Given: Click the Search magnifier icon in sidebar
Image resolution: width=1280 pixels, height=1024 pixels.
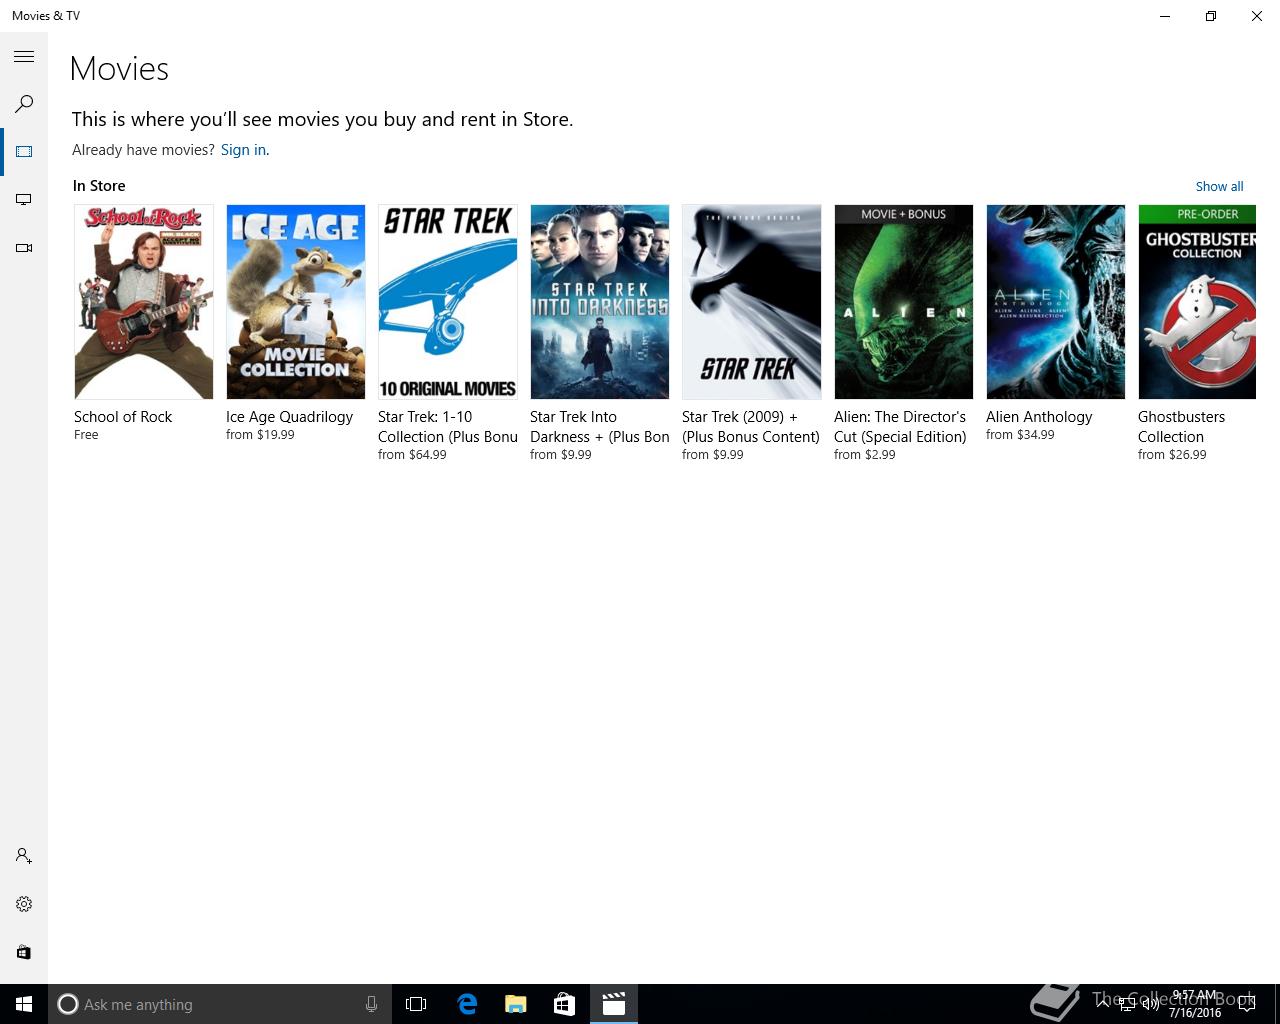Looking at the screenshot, I should click(24, 104).
